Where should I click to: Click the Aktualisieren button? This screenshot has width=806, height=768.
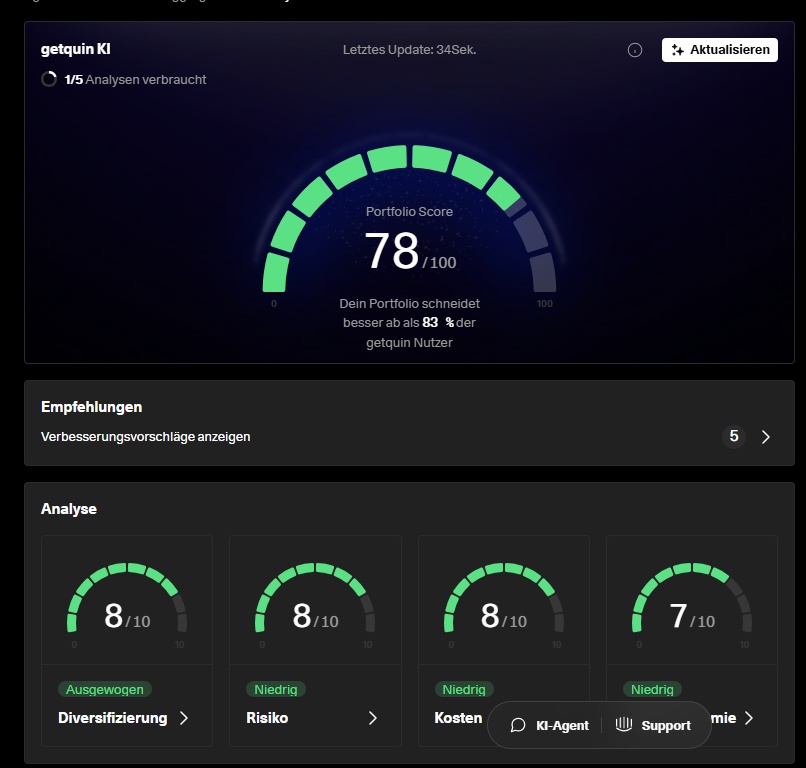720,50
